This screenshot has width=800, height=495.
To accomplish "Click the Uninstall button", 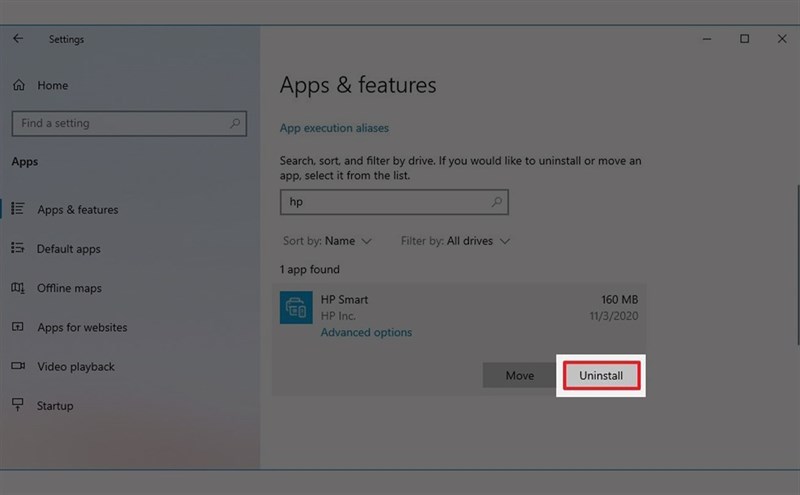I will 601,376.
